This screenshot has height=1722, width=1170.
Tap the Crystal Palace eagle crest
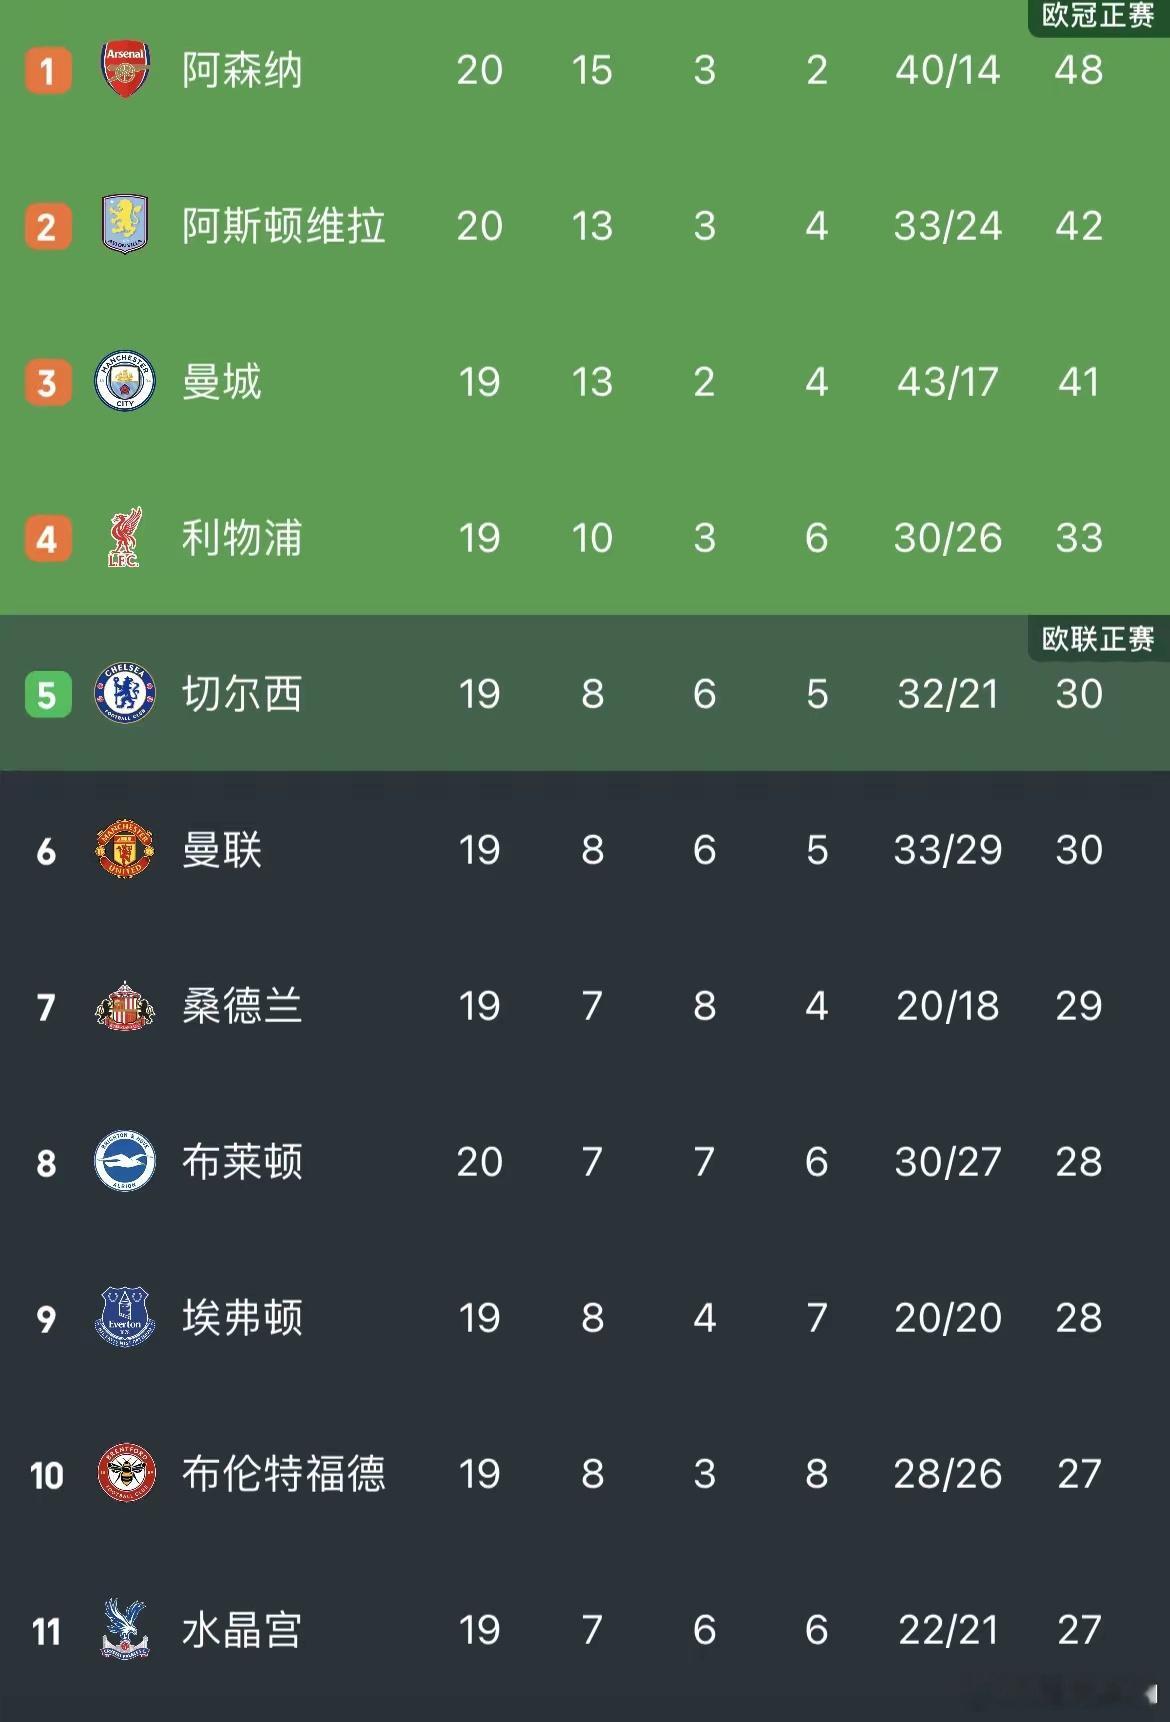pos(125,1629)
